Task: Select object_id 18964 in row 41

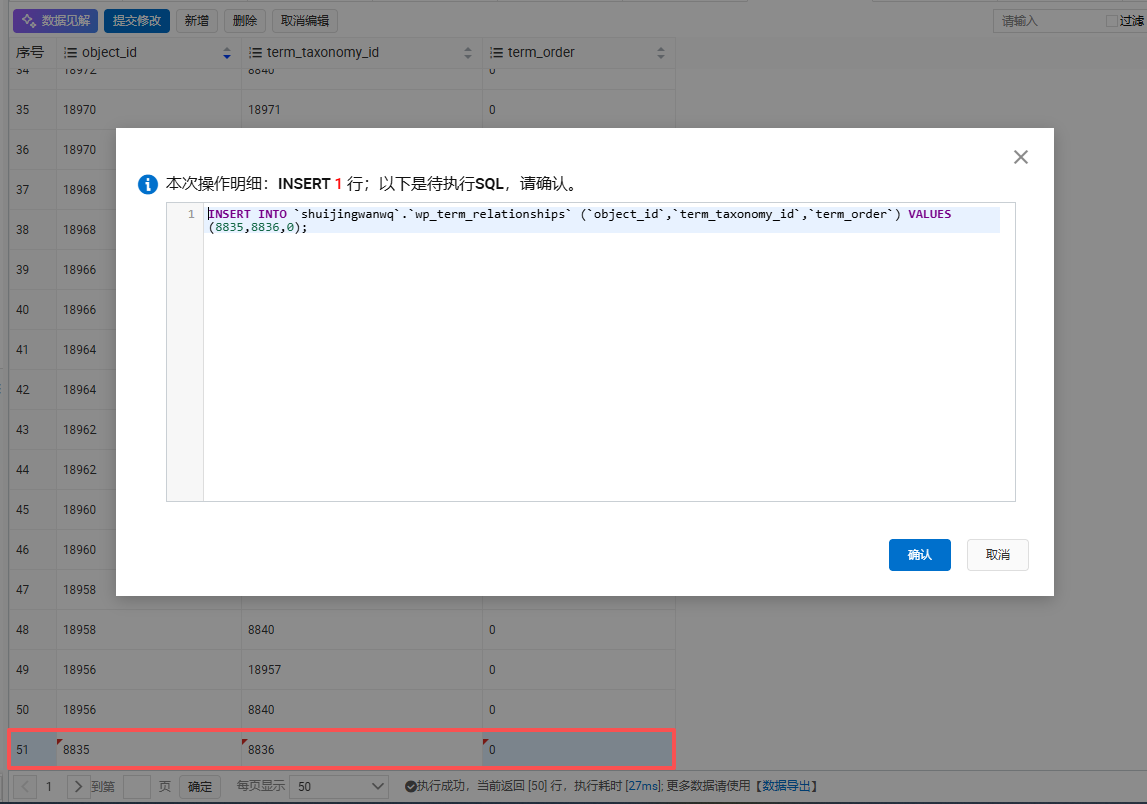Action: [86, 350]
